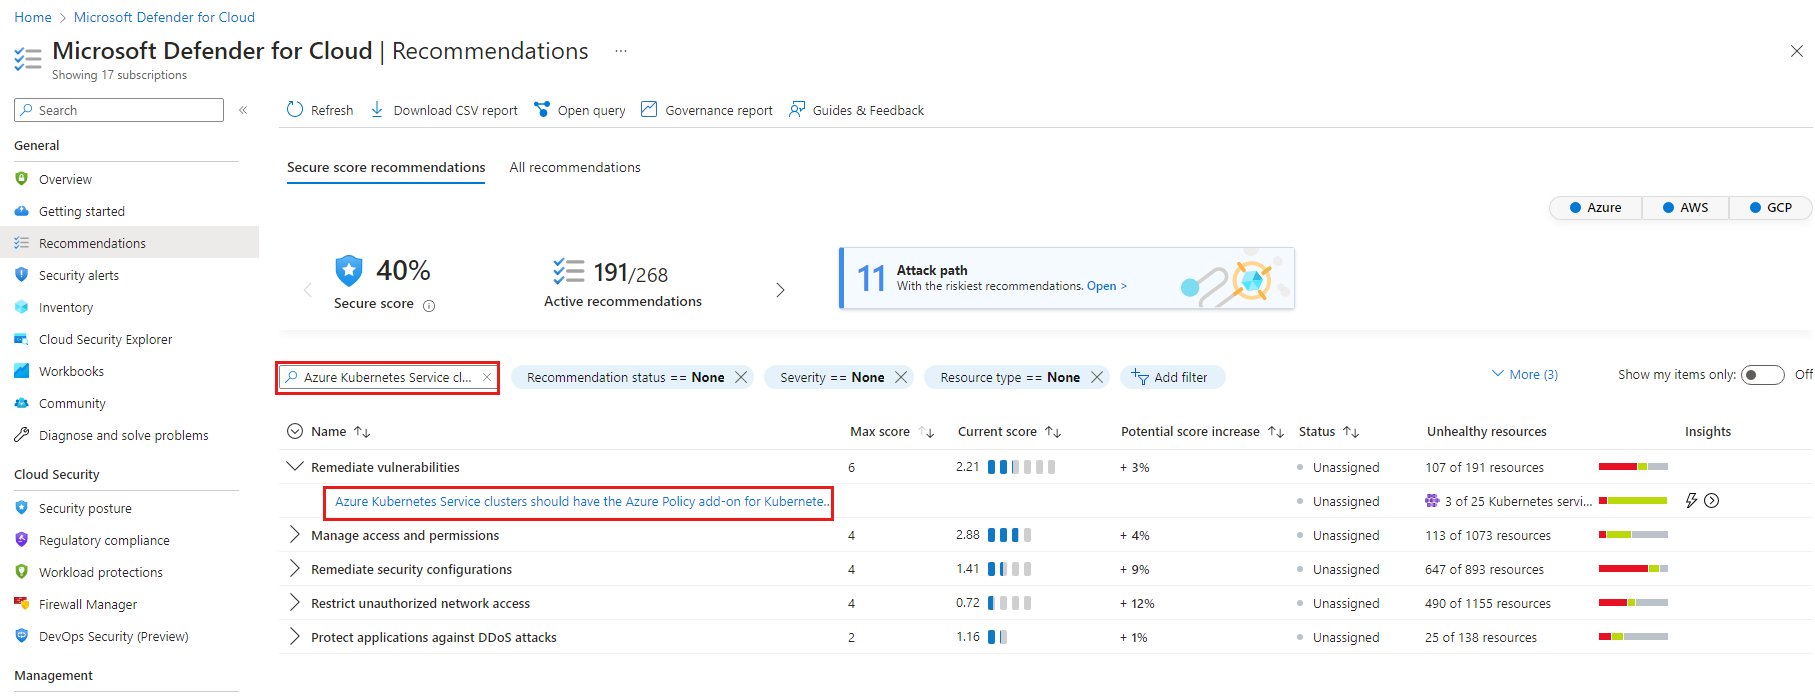Select Recommendations in the sidebar menu

tap(129, 243)
